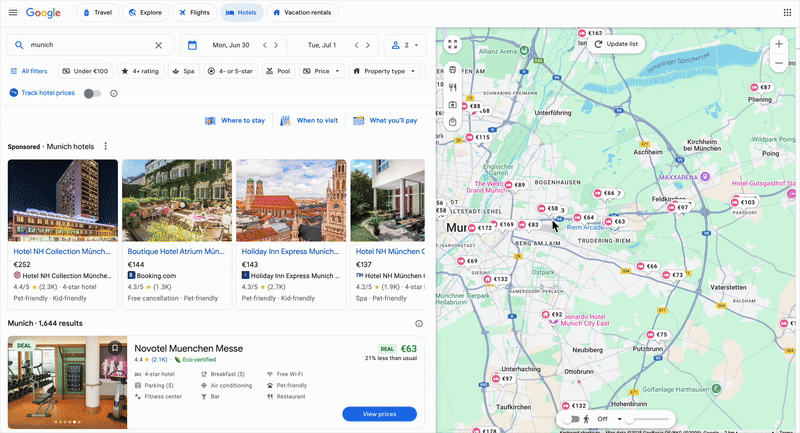Open the Google apps grid
Viewport: 800px width, 433px height.
(786, 13)
